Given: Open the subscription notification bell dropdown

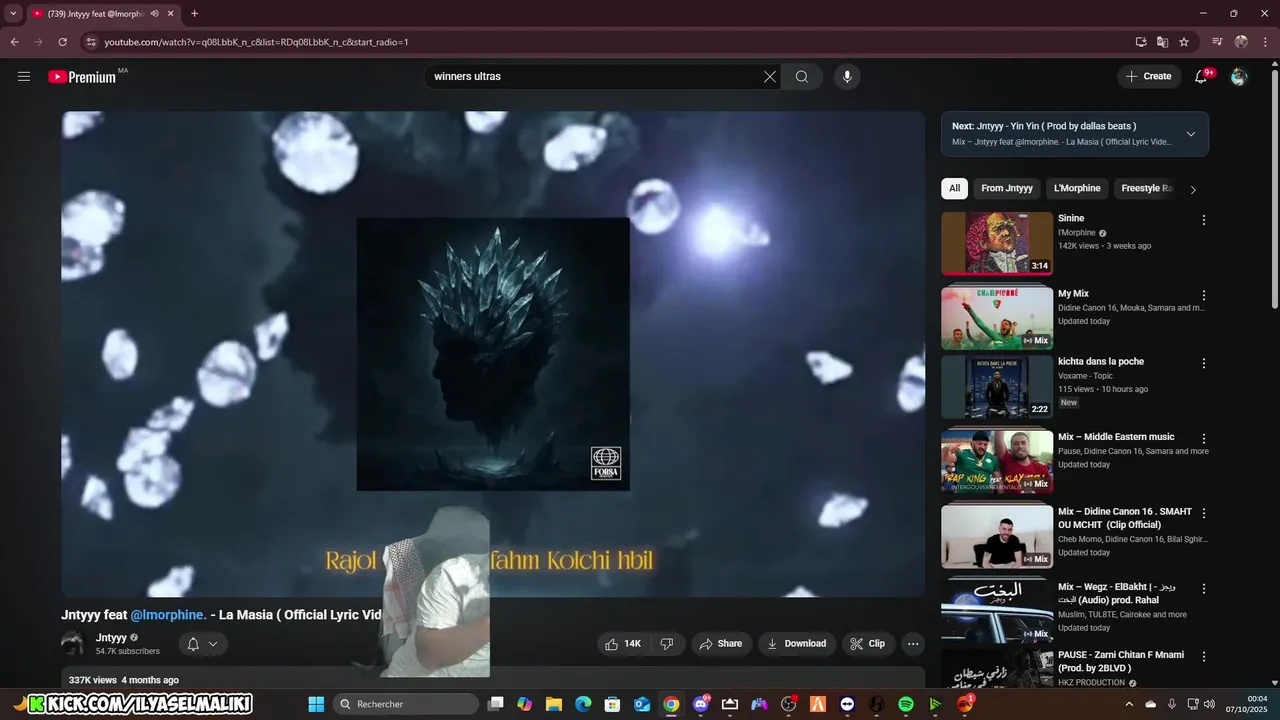Looking at the screenshot, I should click(x=203, y=644).
